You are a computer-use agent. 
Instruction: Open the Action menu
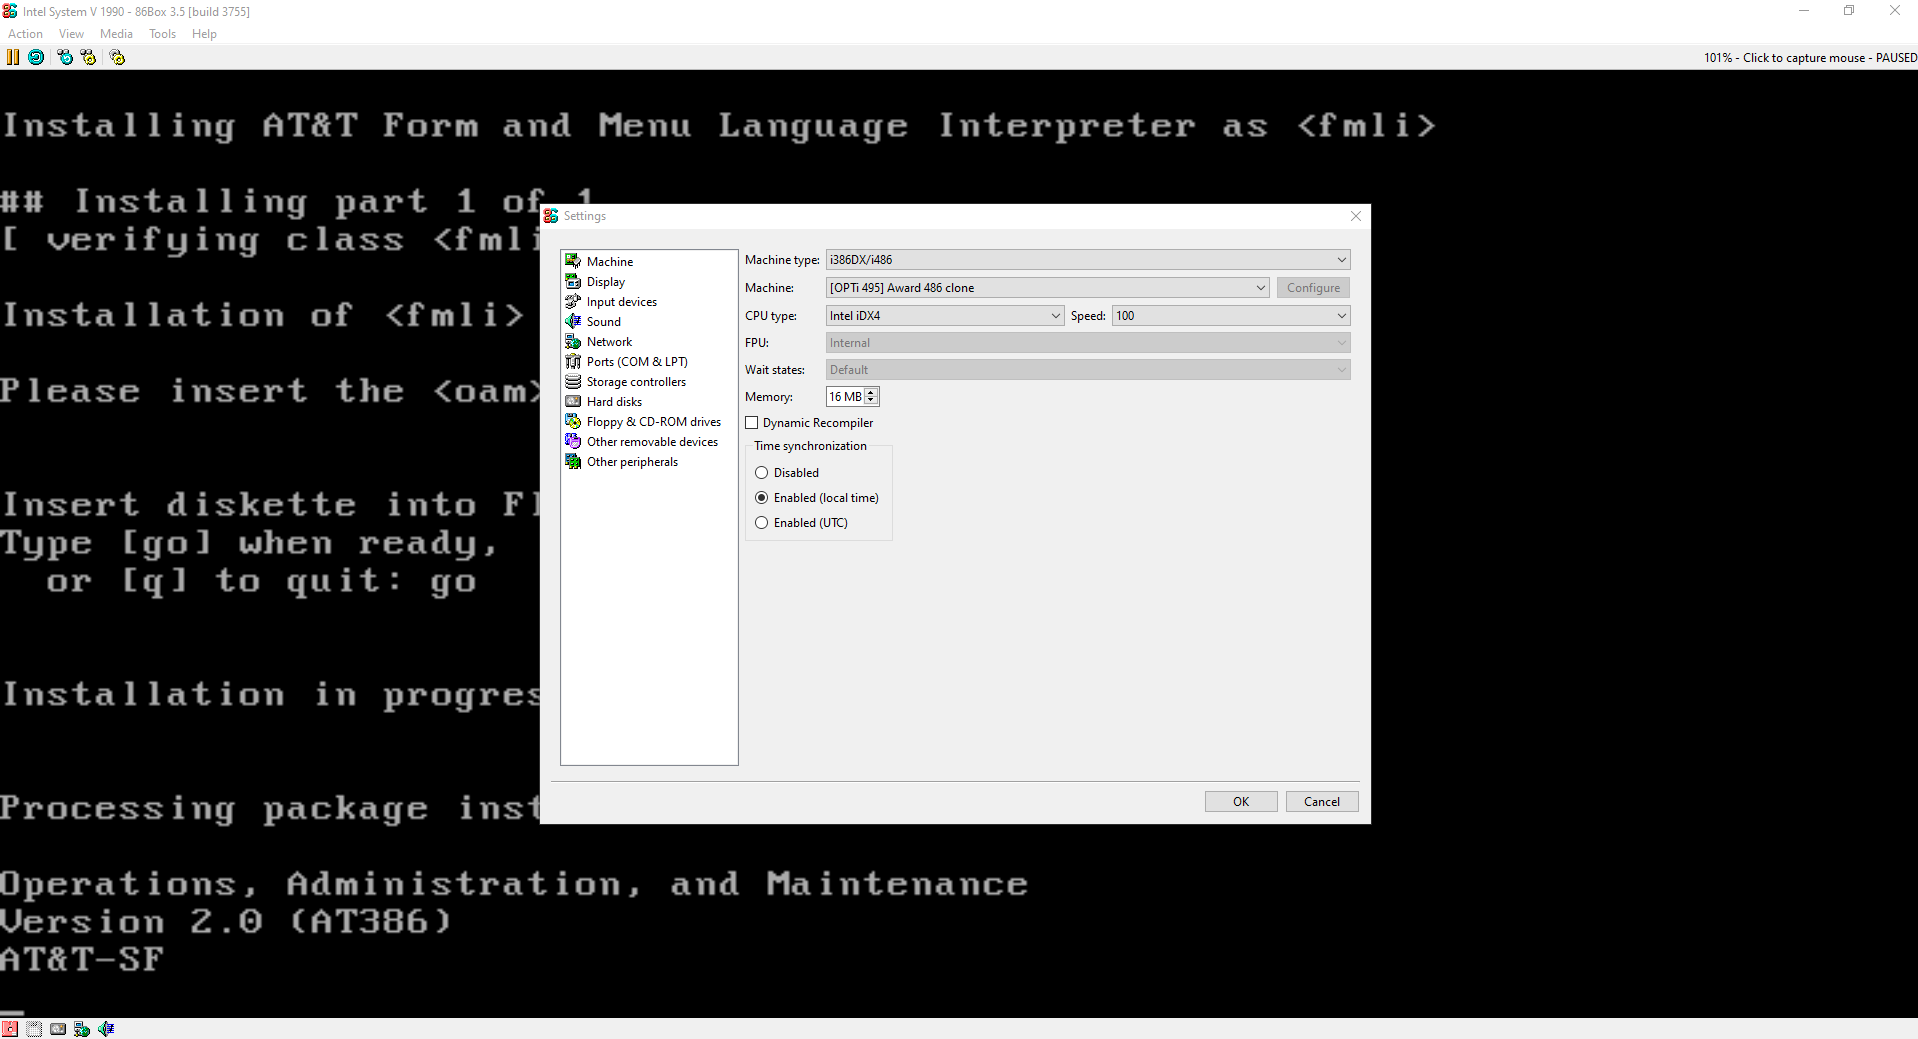click(x=26, y=34)
